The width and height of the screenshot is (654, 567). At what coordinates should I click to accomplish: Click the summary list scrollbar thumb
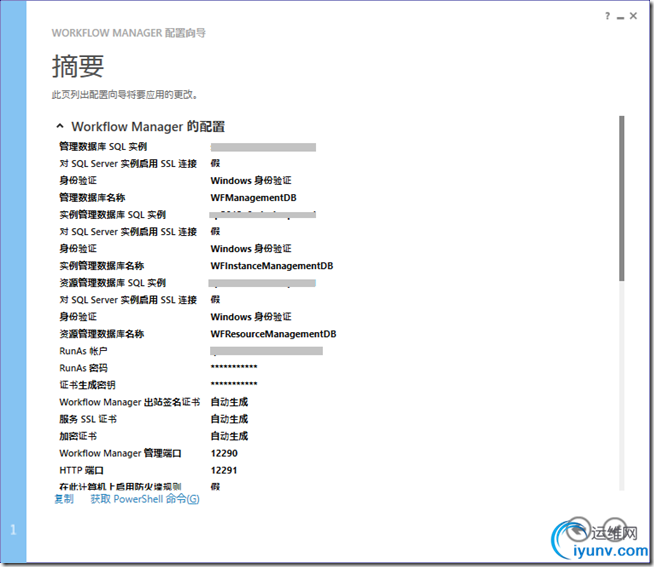[621, 198]
